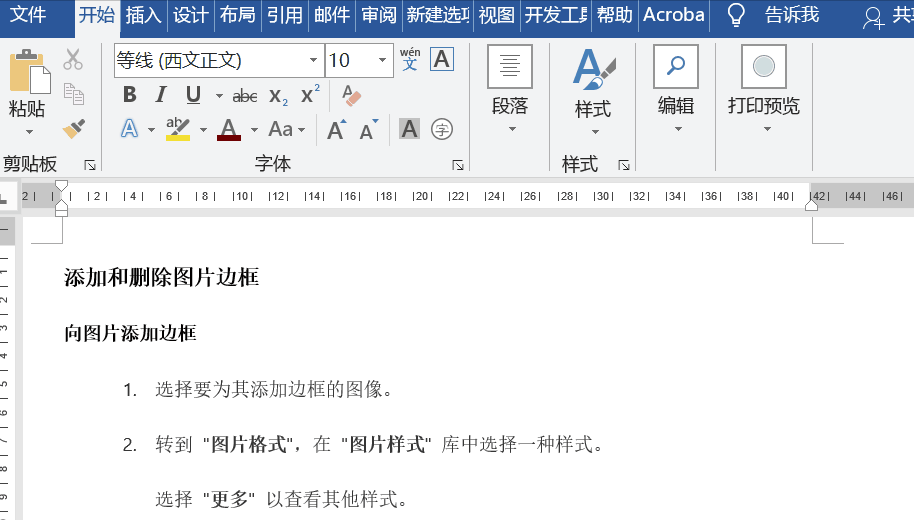Click the Paste clipboard icon
The width and height of the screenshot is (914, 520).
[29, 72]
